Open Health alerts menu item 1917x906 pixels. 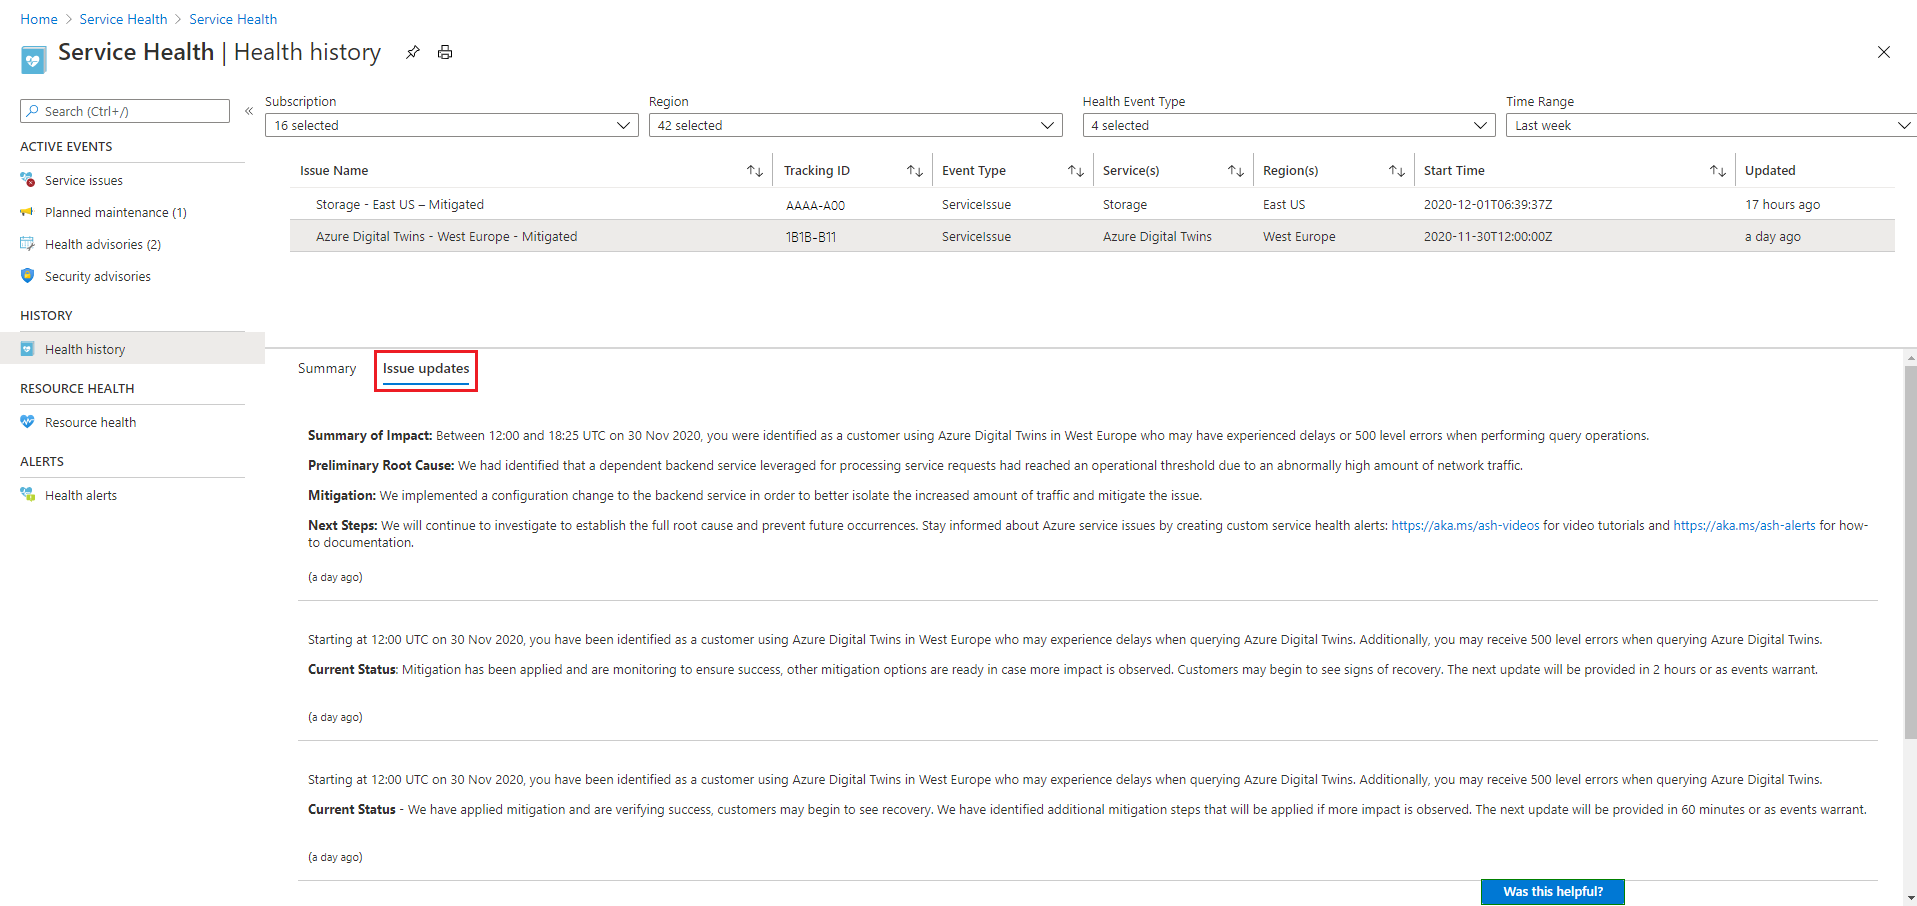tap(81, 495)
